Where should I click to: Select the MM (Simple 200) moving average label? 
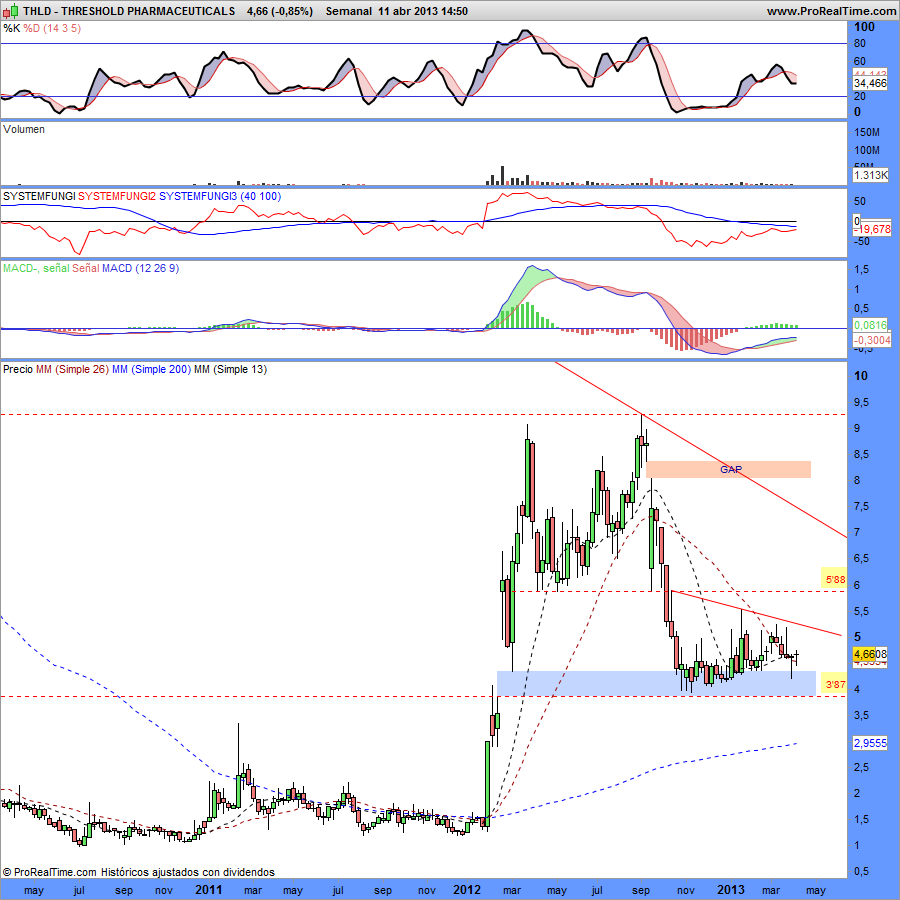tap(152, 369)
